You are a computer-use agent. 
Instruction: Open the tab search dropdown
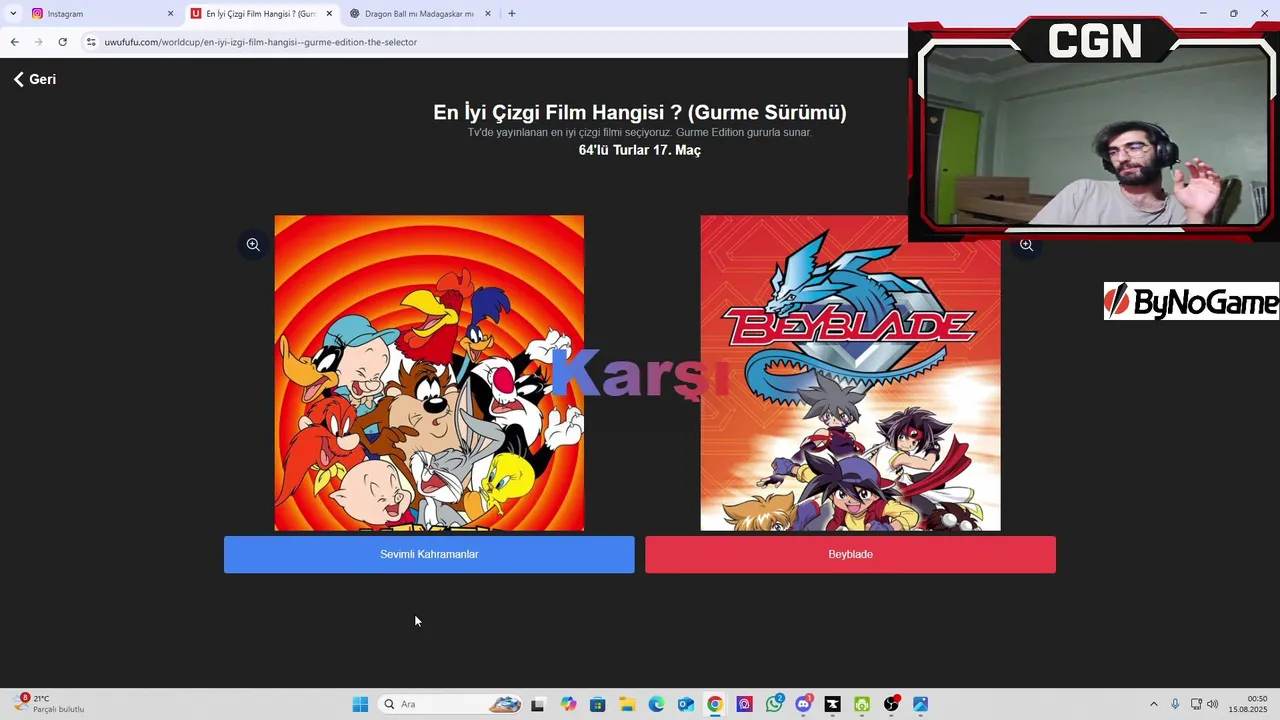[13, 14]
